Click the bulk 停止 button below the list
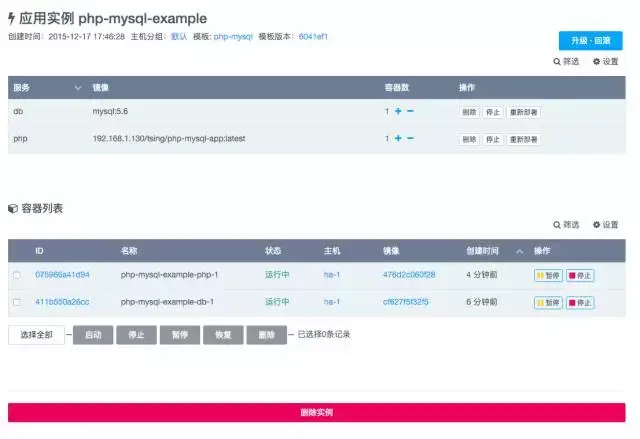Screen dimensions: 640x439 click(x=136, y=335)
